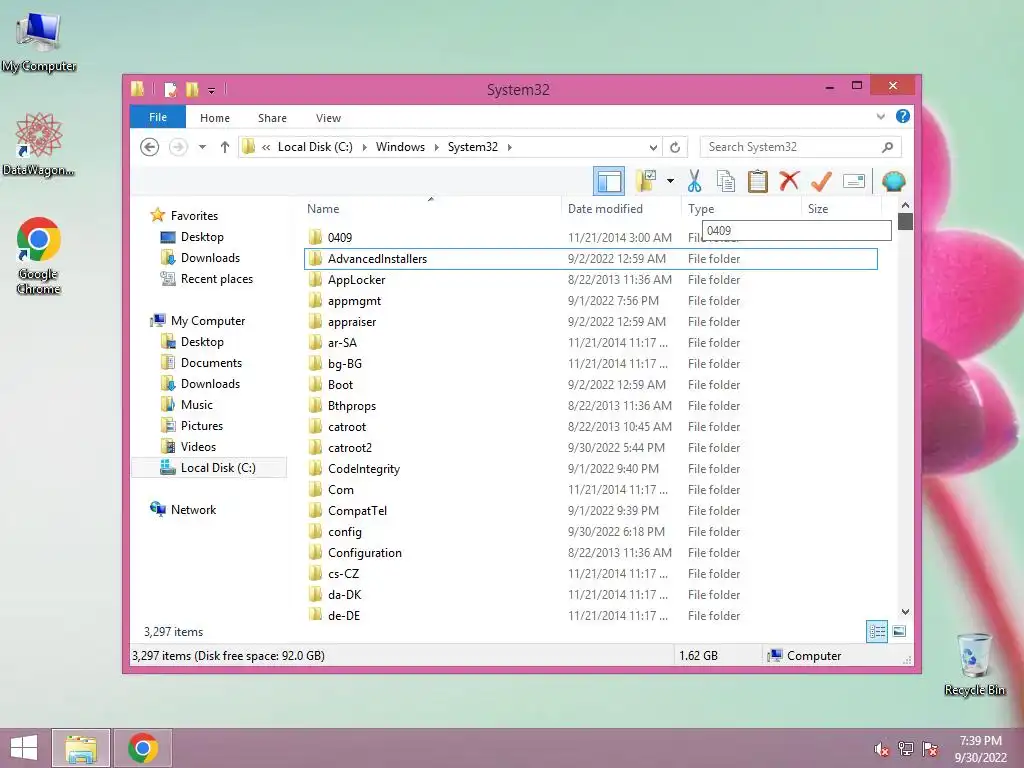Click the Windows breadcrumb in address bar
This screenshot has width=1024, height=768.
click(400, 147)
